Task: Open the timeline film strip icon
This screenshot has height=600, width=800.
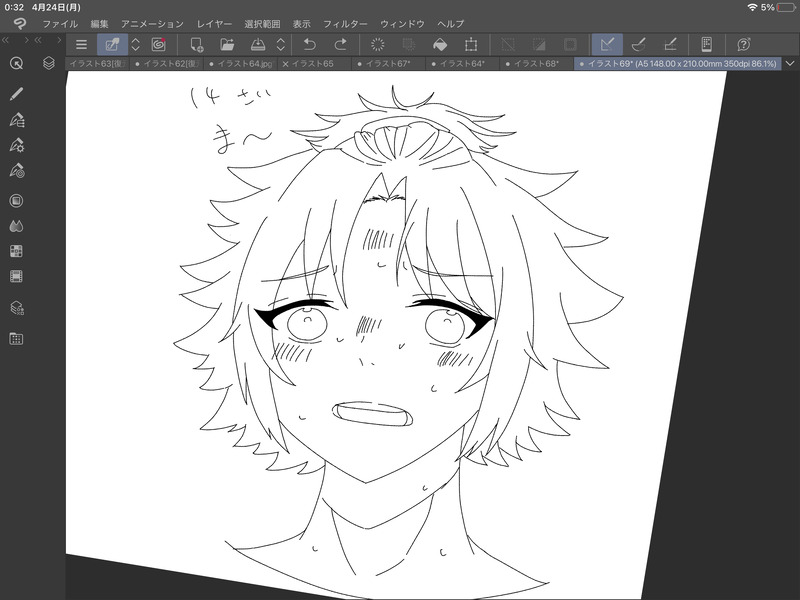Action: [x=16, y=277]
